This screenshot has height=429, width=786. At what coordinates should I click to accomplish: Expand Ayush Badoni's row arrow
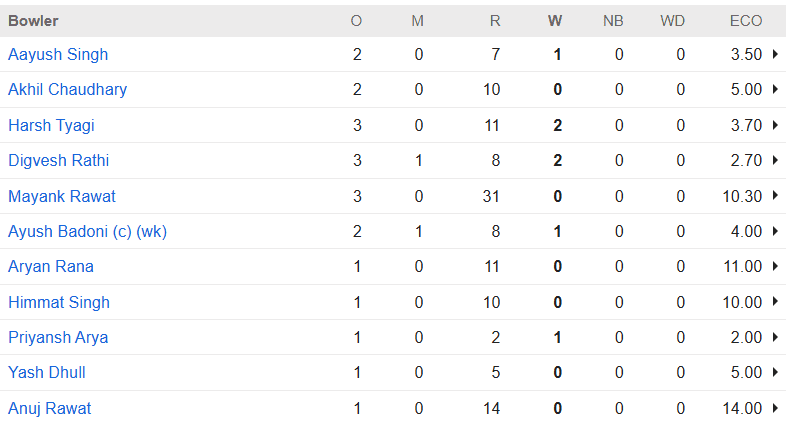coord(775,231)
